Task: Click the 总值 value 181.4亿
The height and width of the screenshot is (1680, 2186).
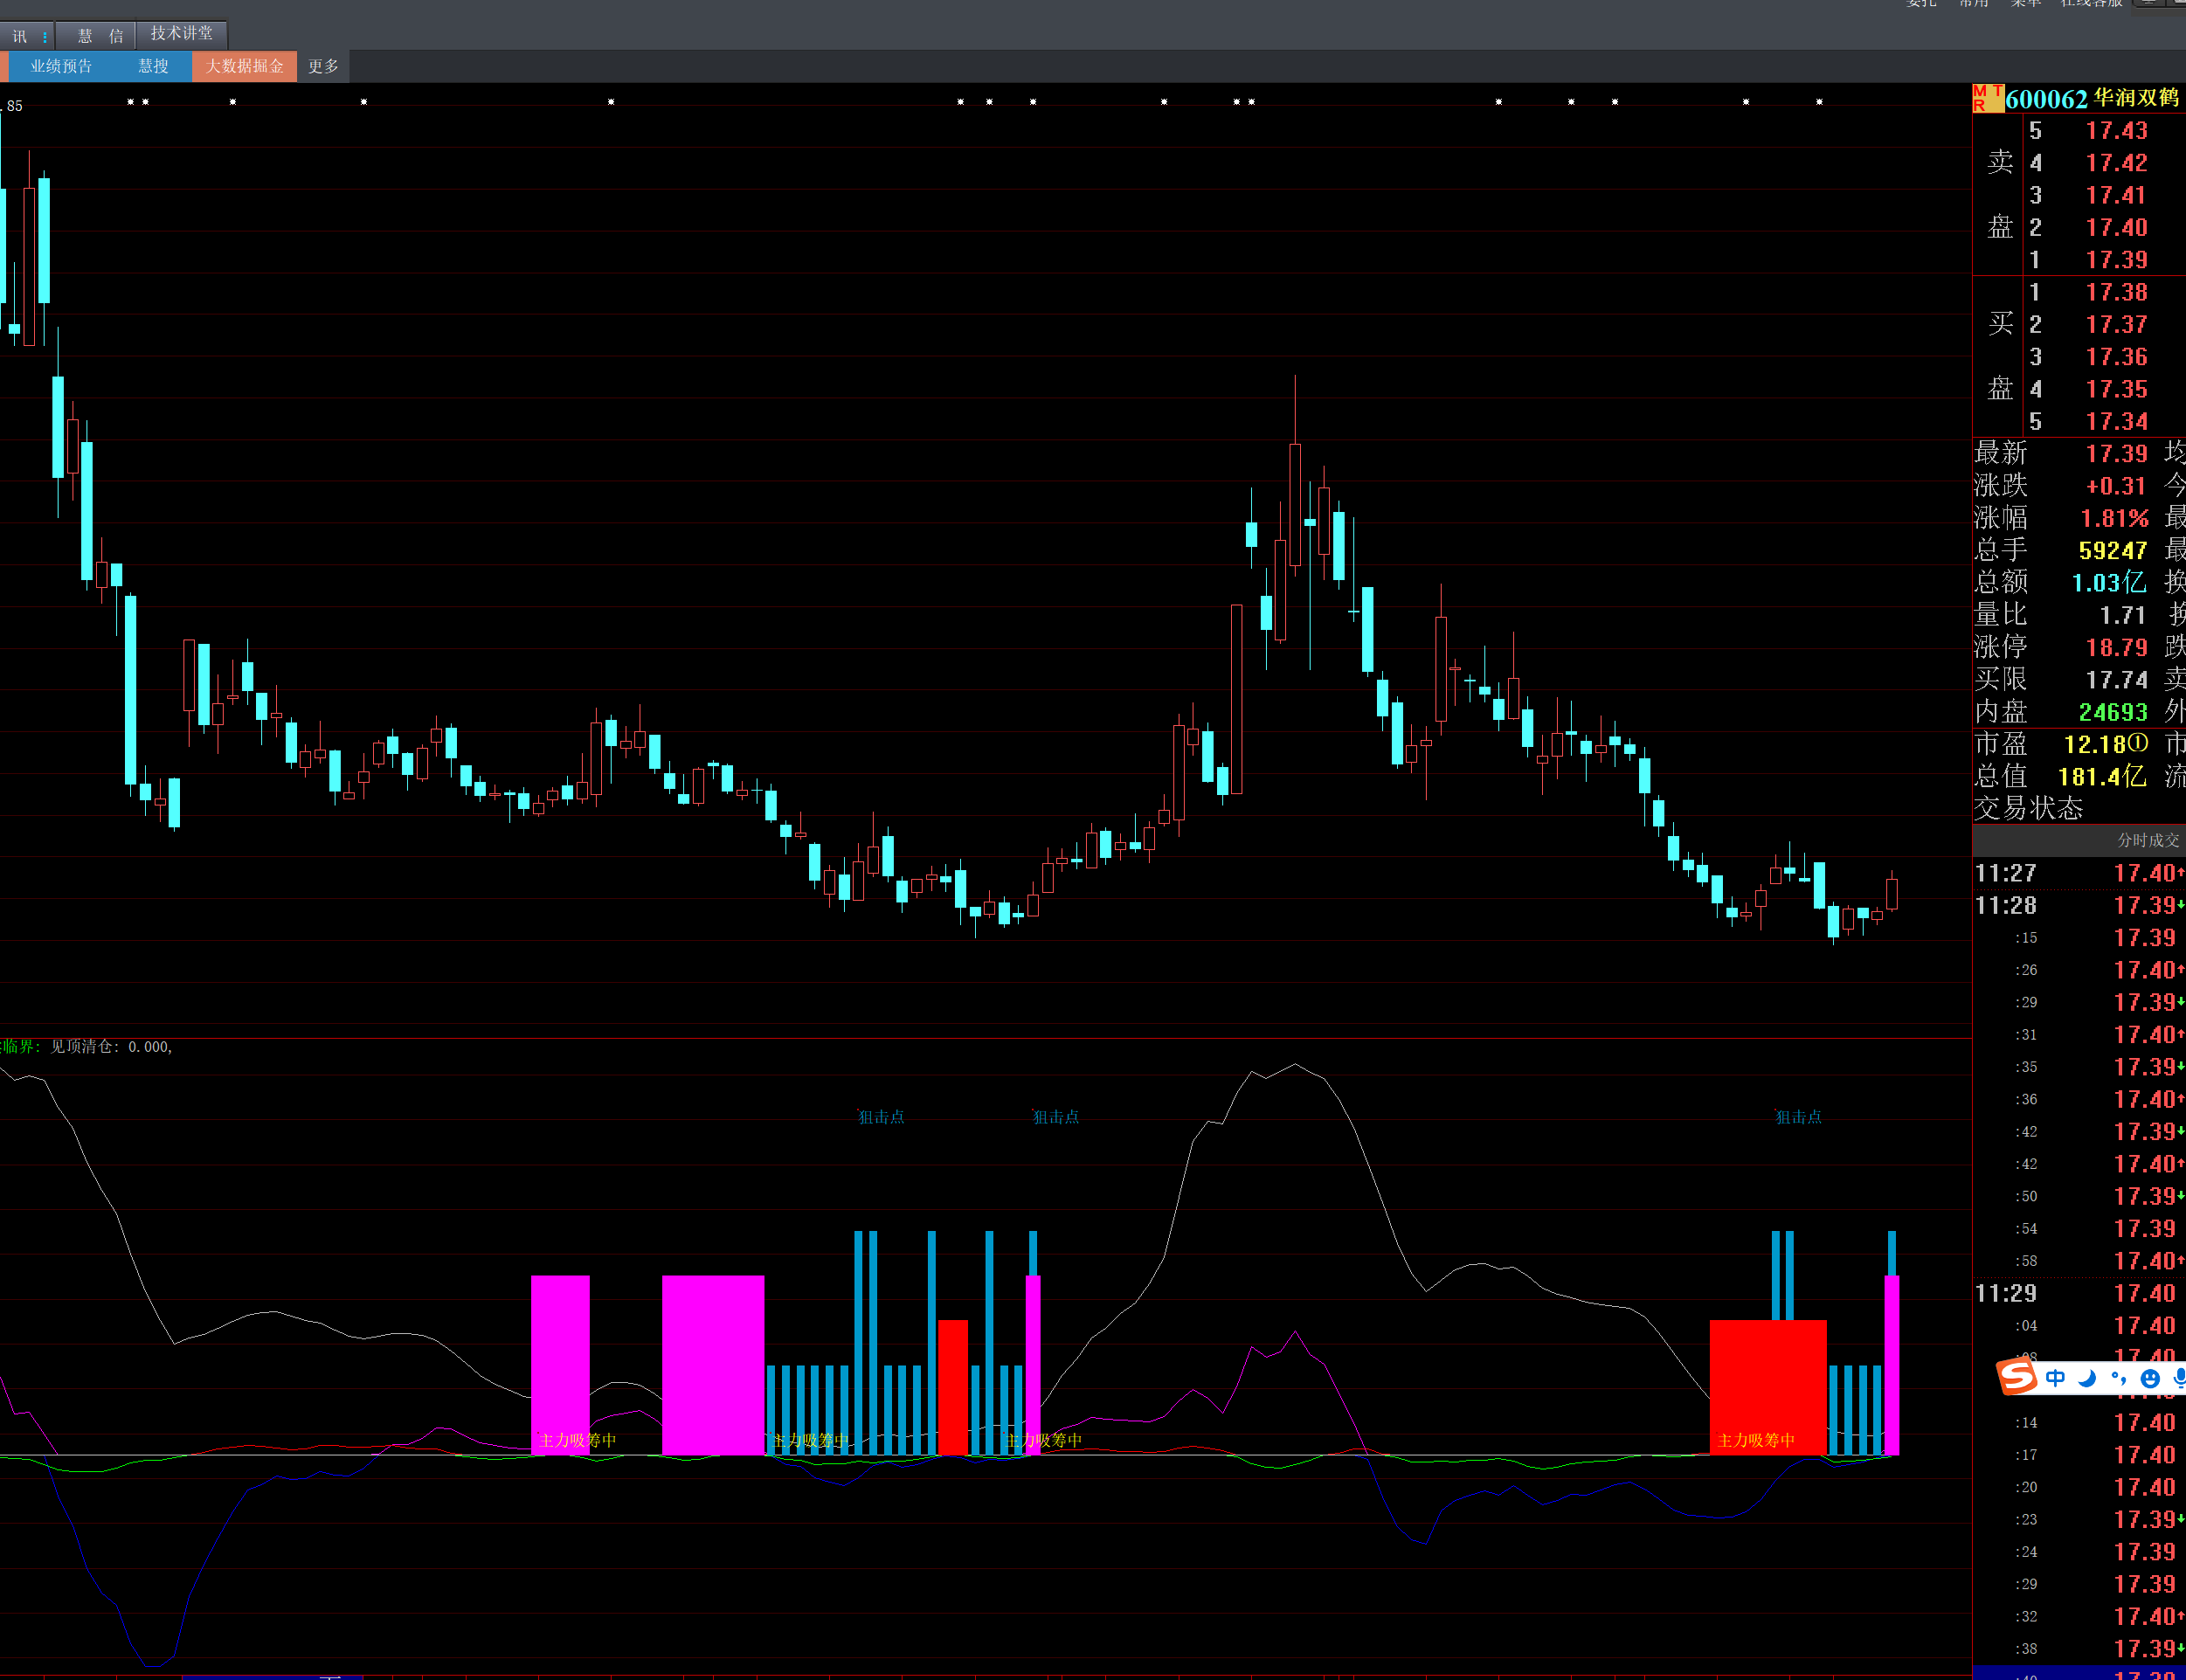Action: (x=2102, y=777)
